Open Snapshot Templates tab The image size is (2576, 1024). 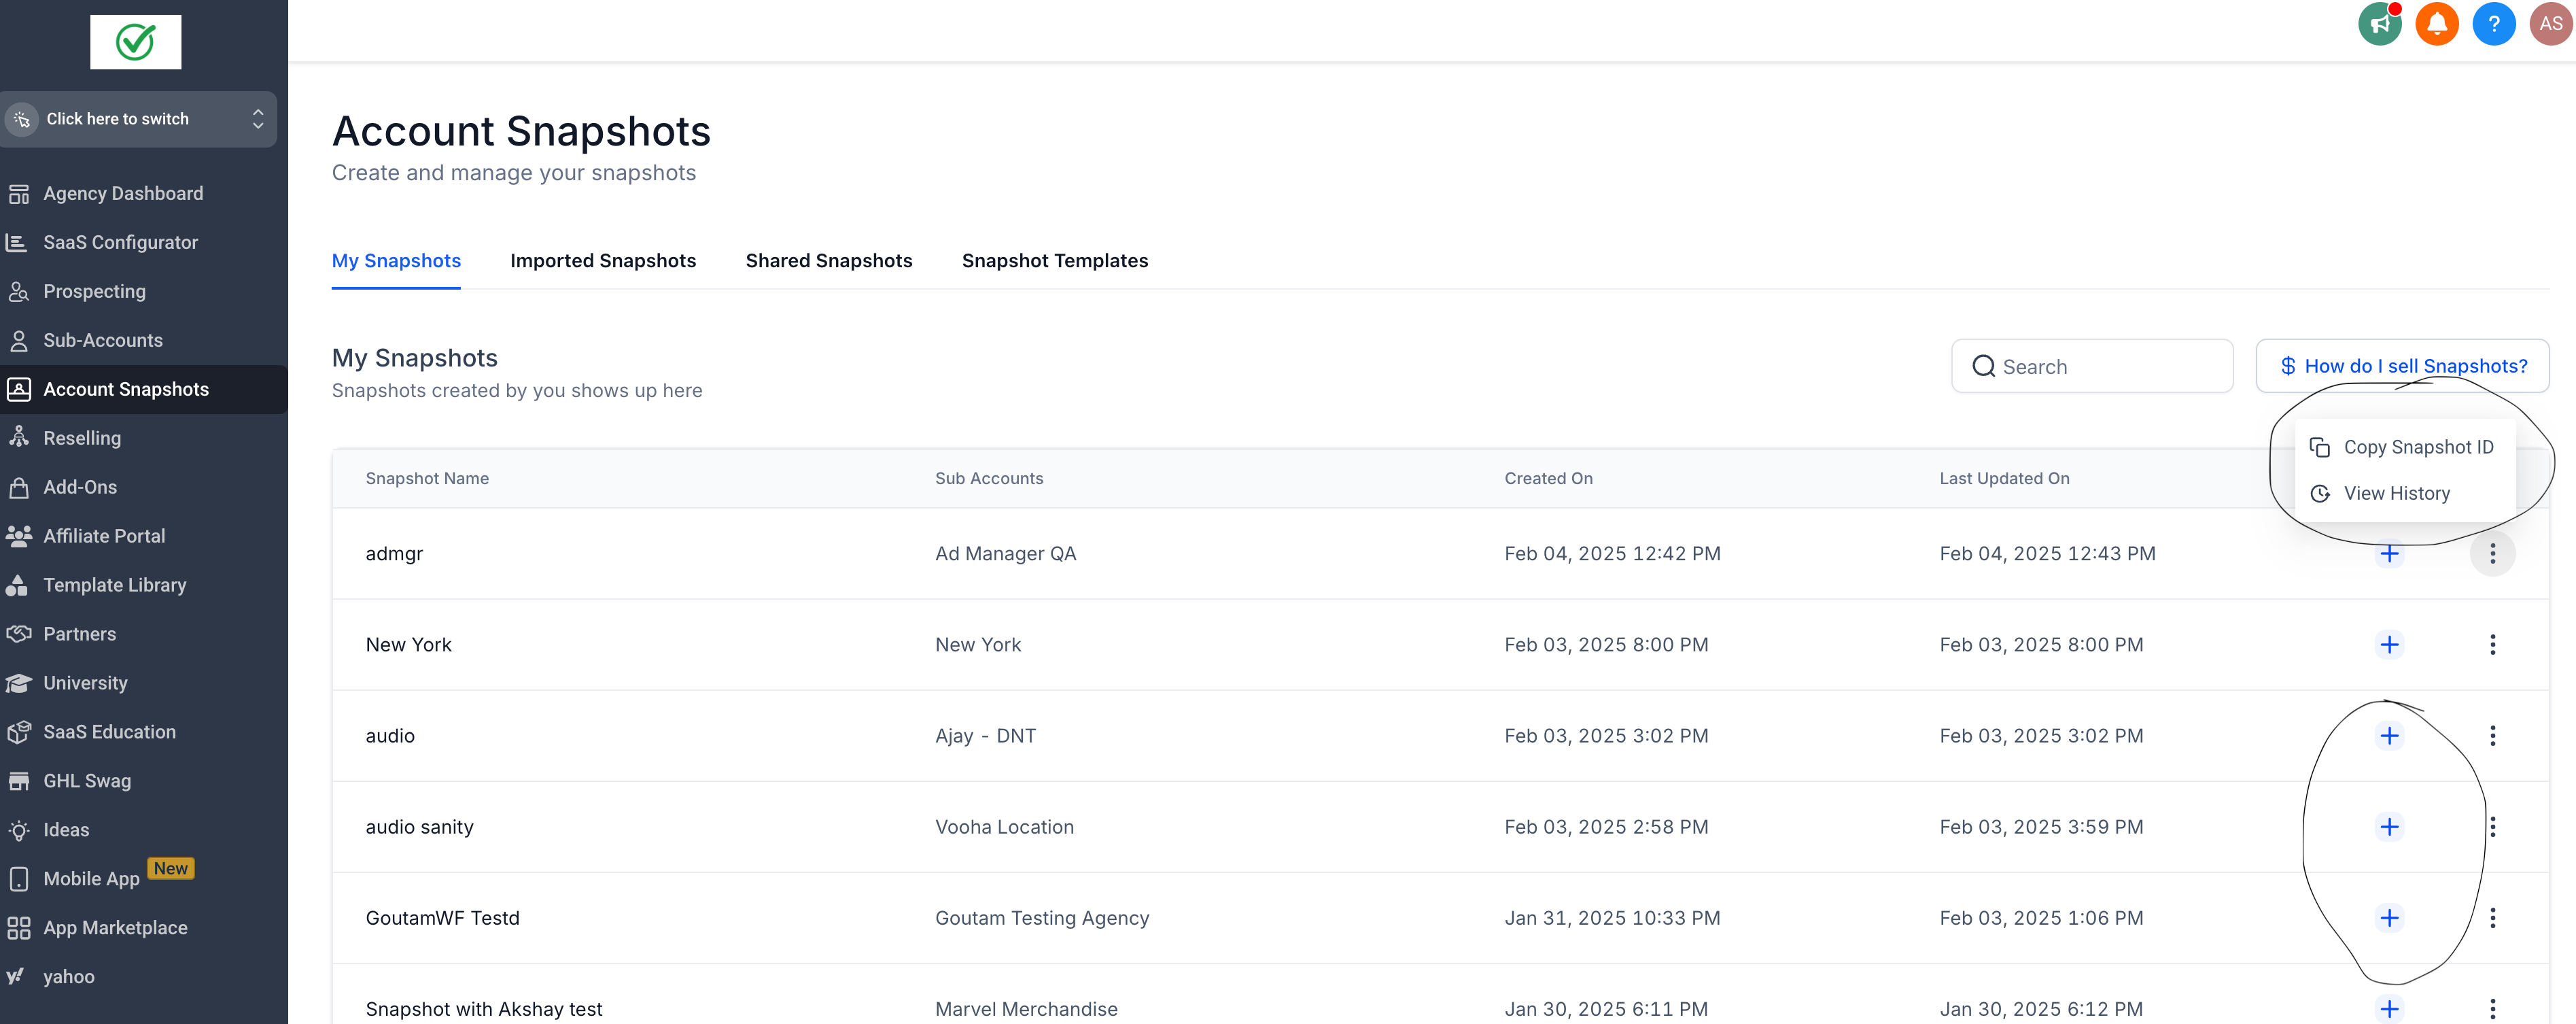[1054, 261]
